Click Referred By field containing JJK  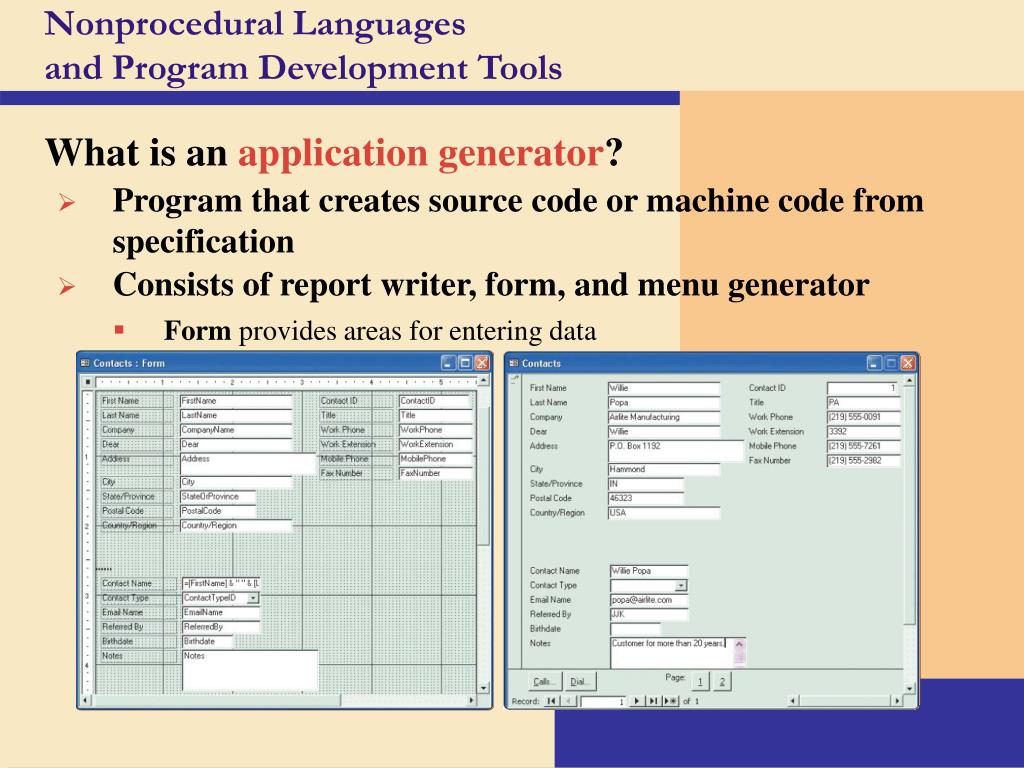tap(649, 615)
